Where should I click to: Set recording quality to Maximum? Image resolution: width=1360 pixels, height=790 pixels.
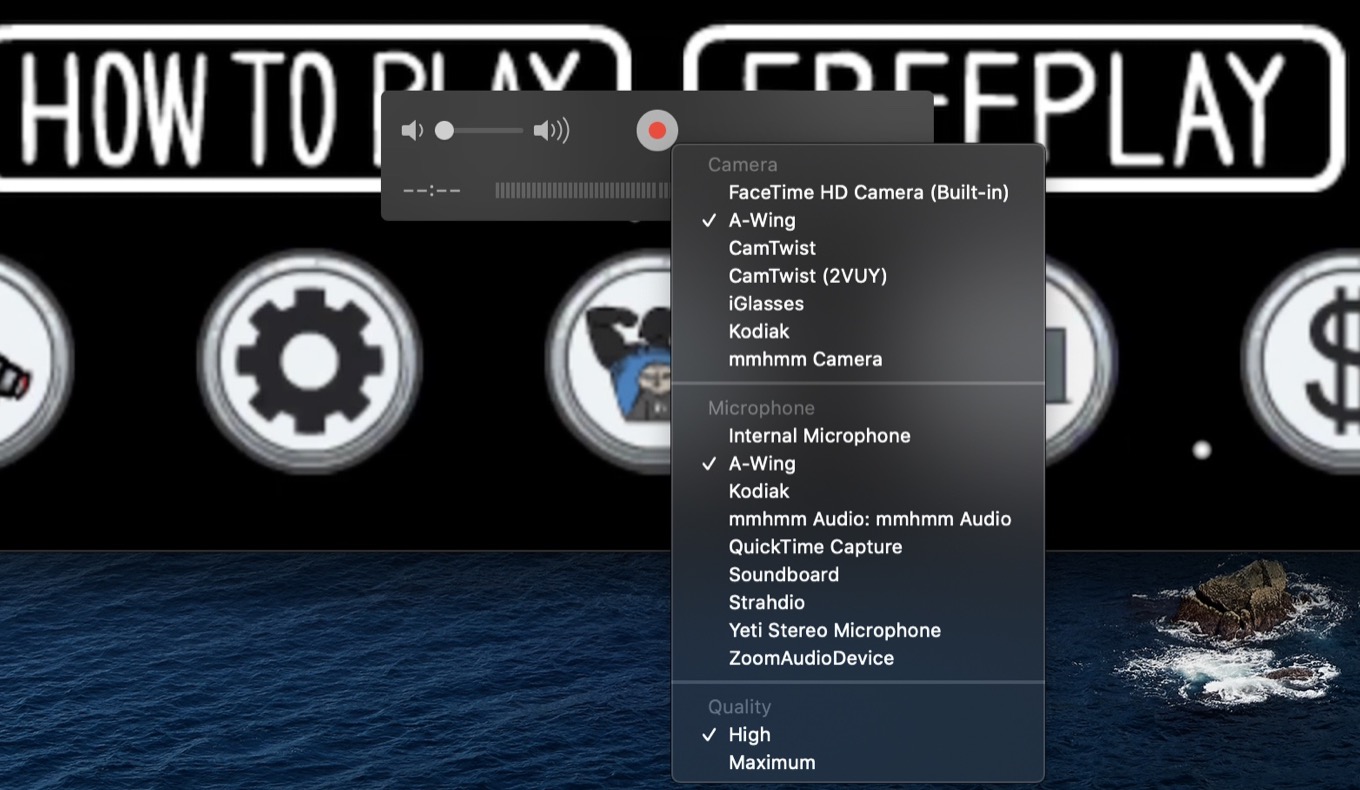coord(772,762)
